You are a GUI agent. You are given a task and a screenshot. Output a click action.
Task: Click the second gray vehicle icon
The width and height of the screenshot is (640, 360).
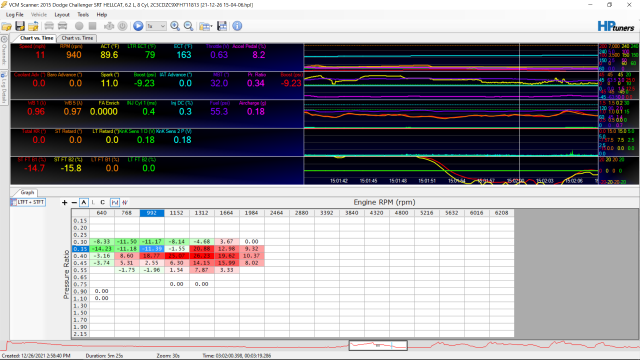coord(62,26)
